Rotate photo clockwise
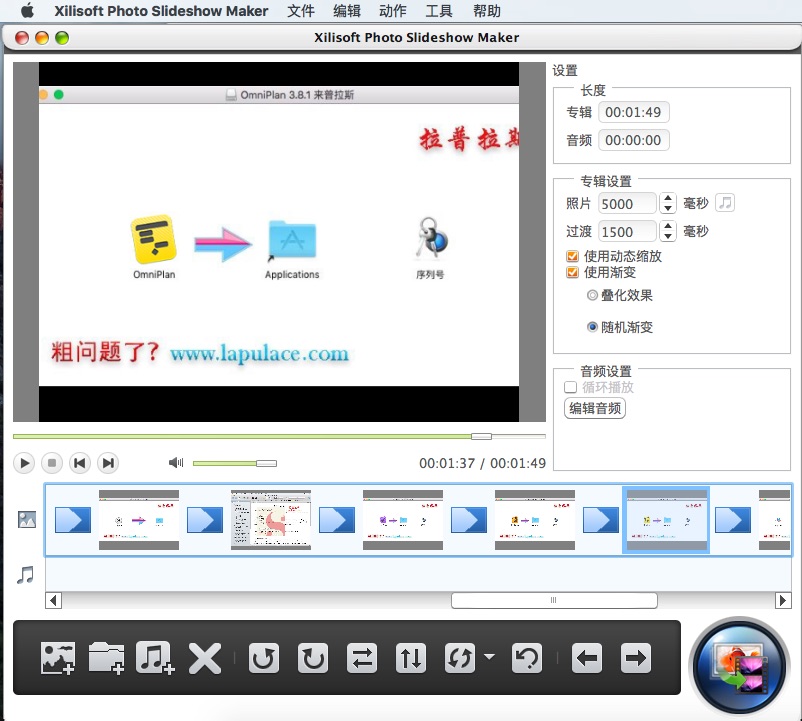The image size is (802, 721). [313, 658]
